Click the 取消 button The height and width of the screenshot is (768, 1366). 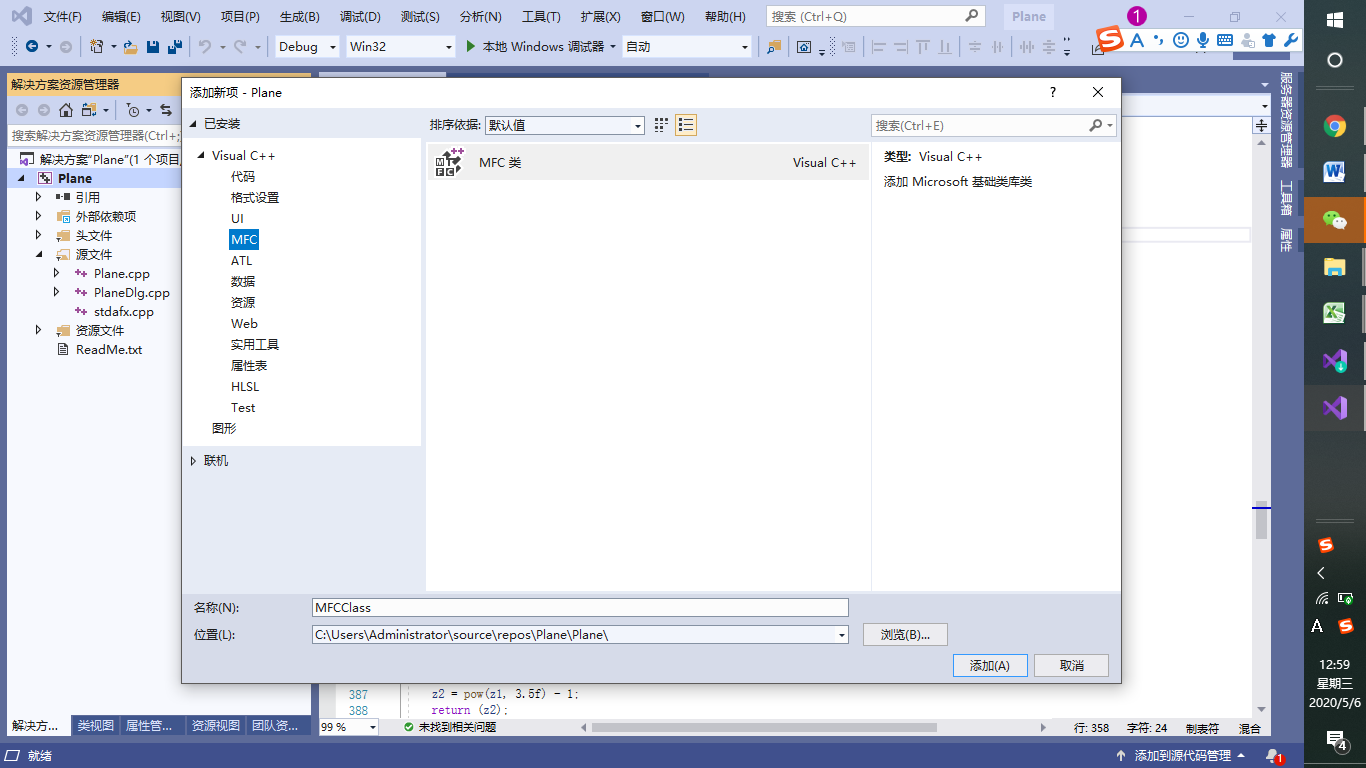(x=1071, y=665)
